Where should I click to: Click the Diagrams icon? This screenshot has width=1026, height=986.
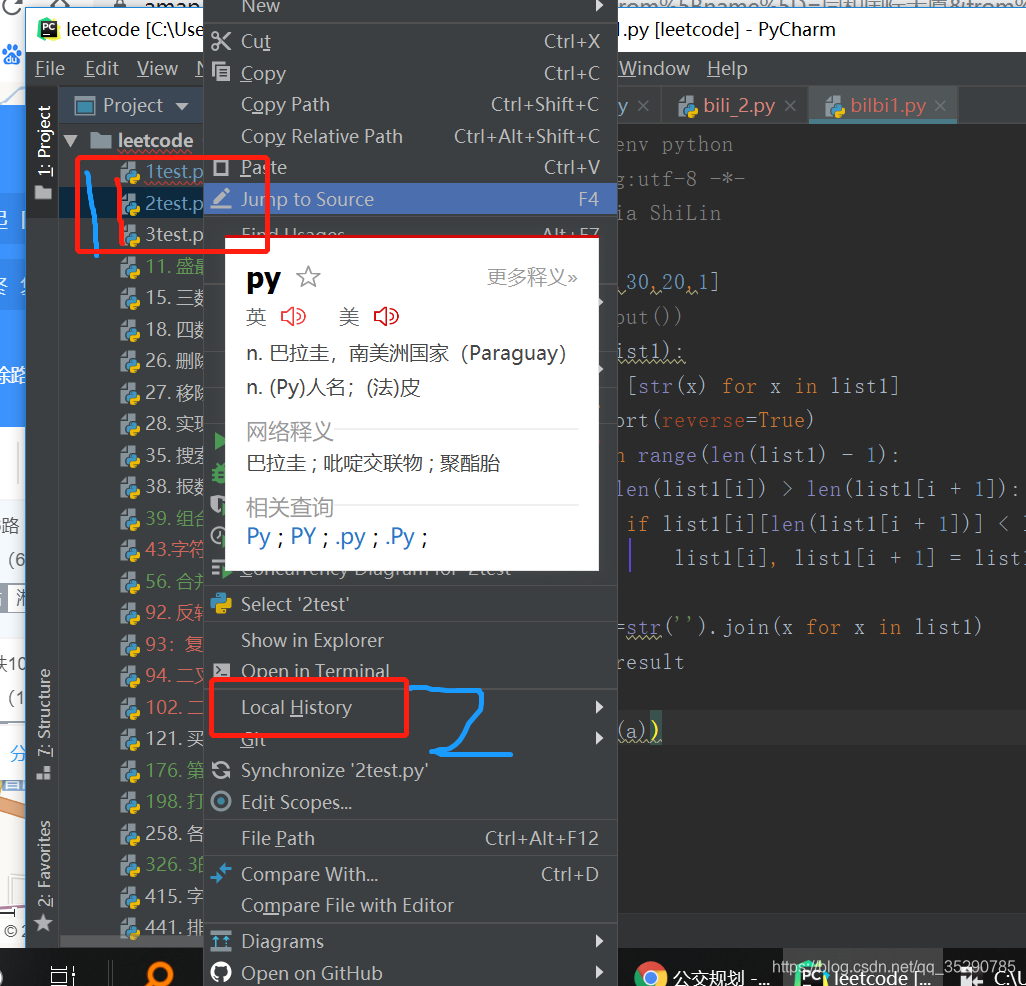click(x=221, y=941)
